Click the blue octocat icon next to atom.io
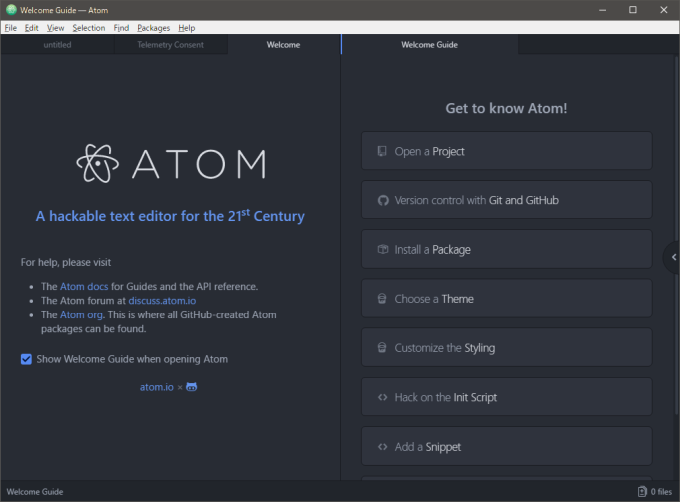 pos(192,387)
